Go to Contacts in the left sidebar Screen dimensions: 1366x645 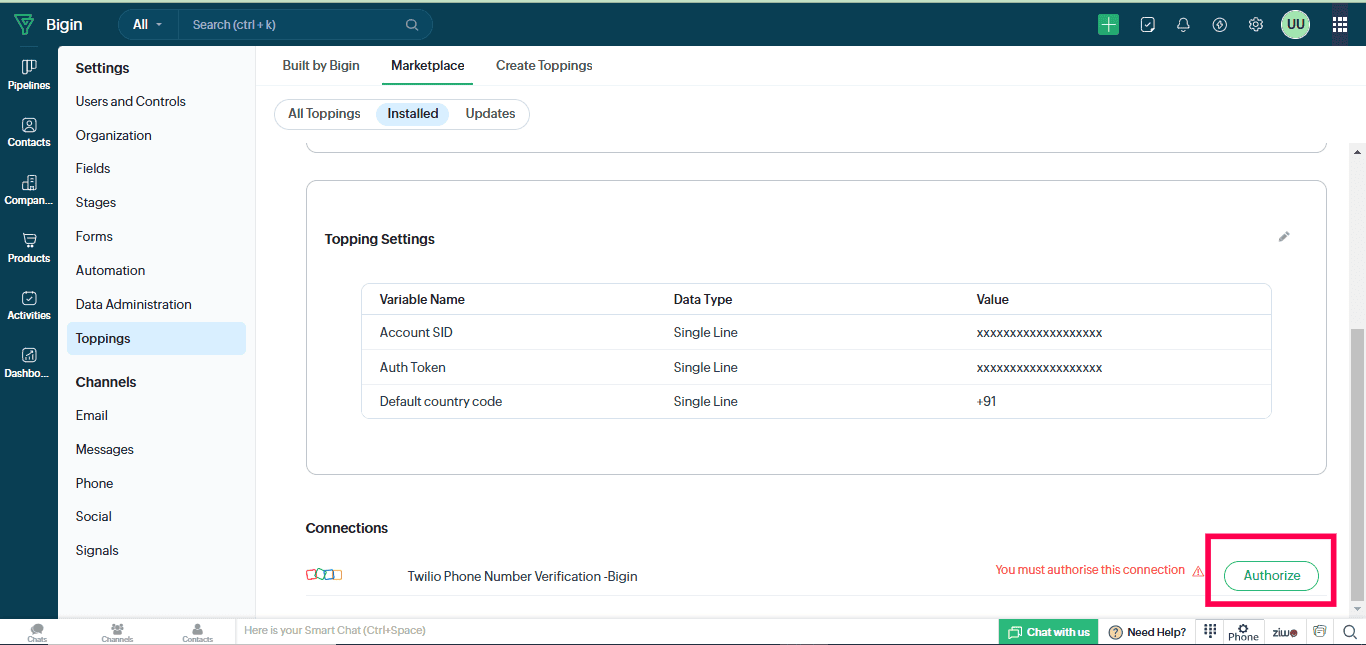point(29,132)
